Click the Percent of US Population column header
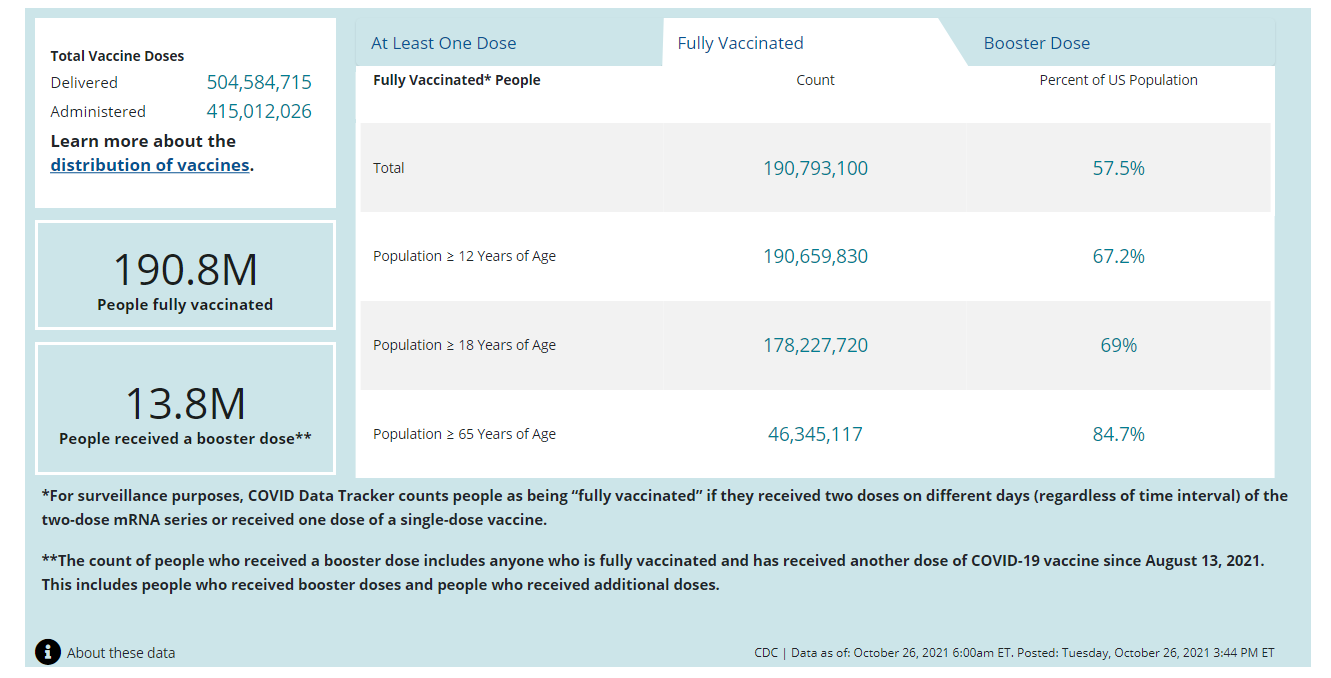1331x678 pixels. (1118, 80)
